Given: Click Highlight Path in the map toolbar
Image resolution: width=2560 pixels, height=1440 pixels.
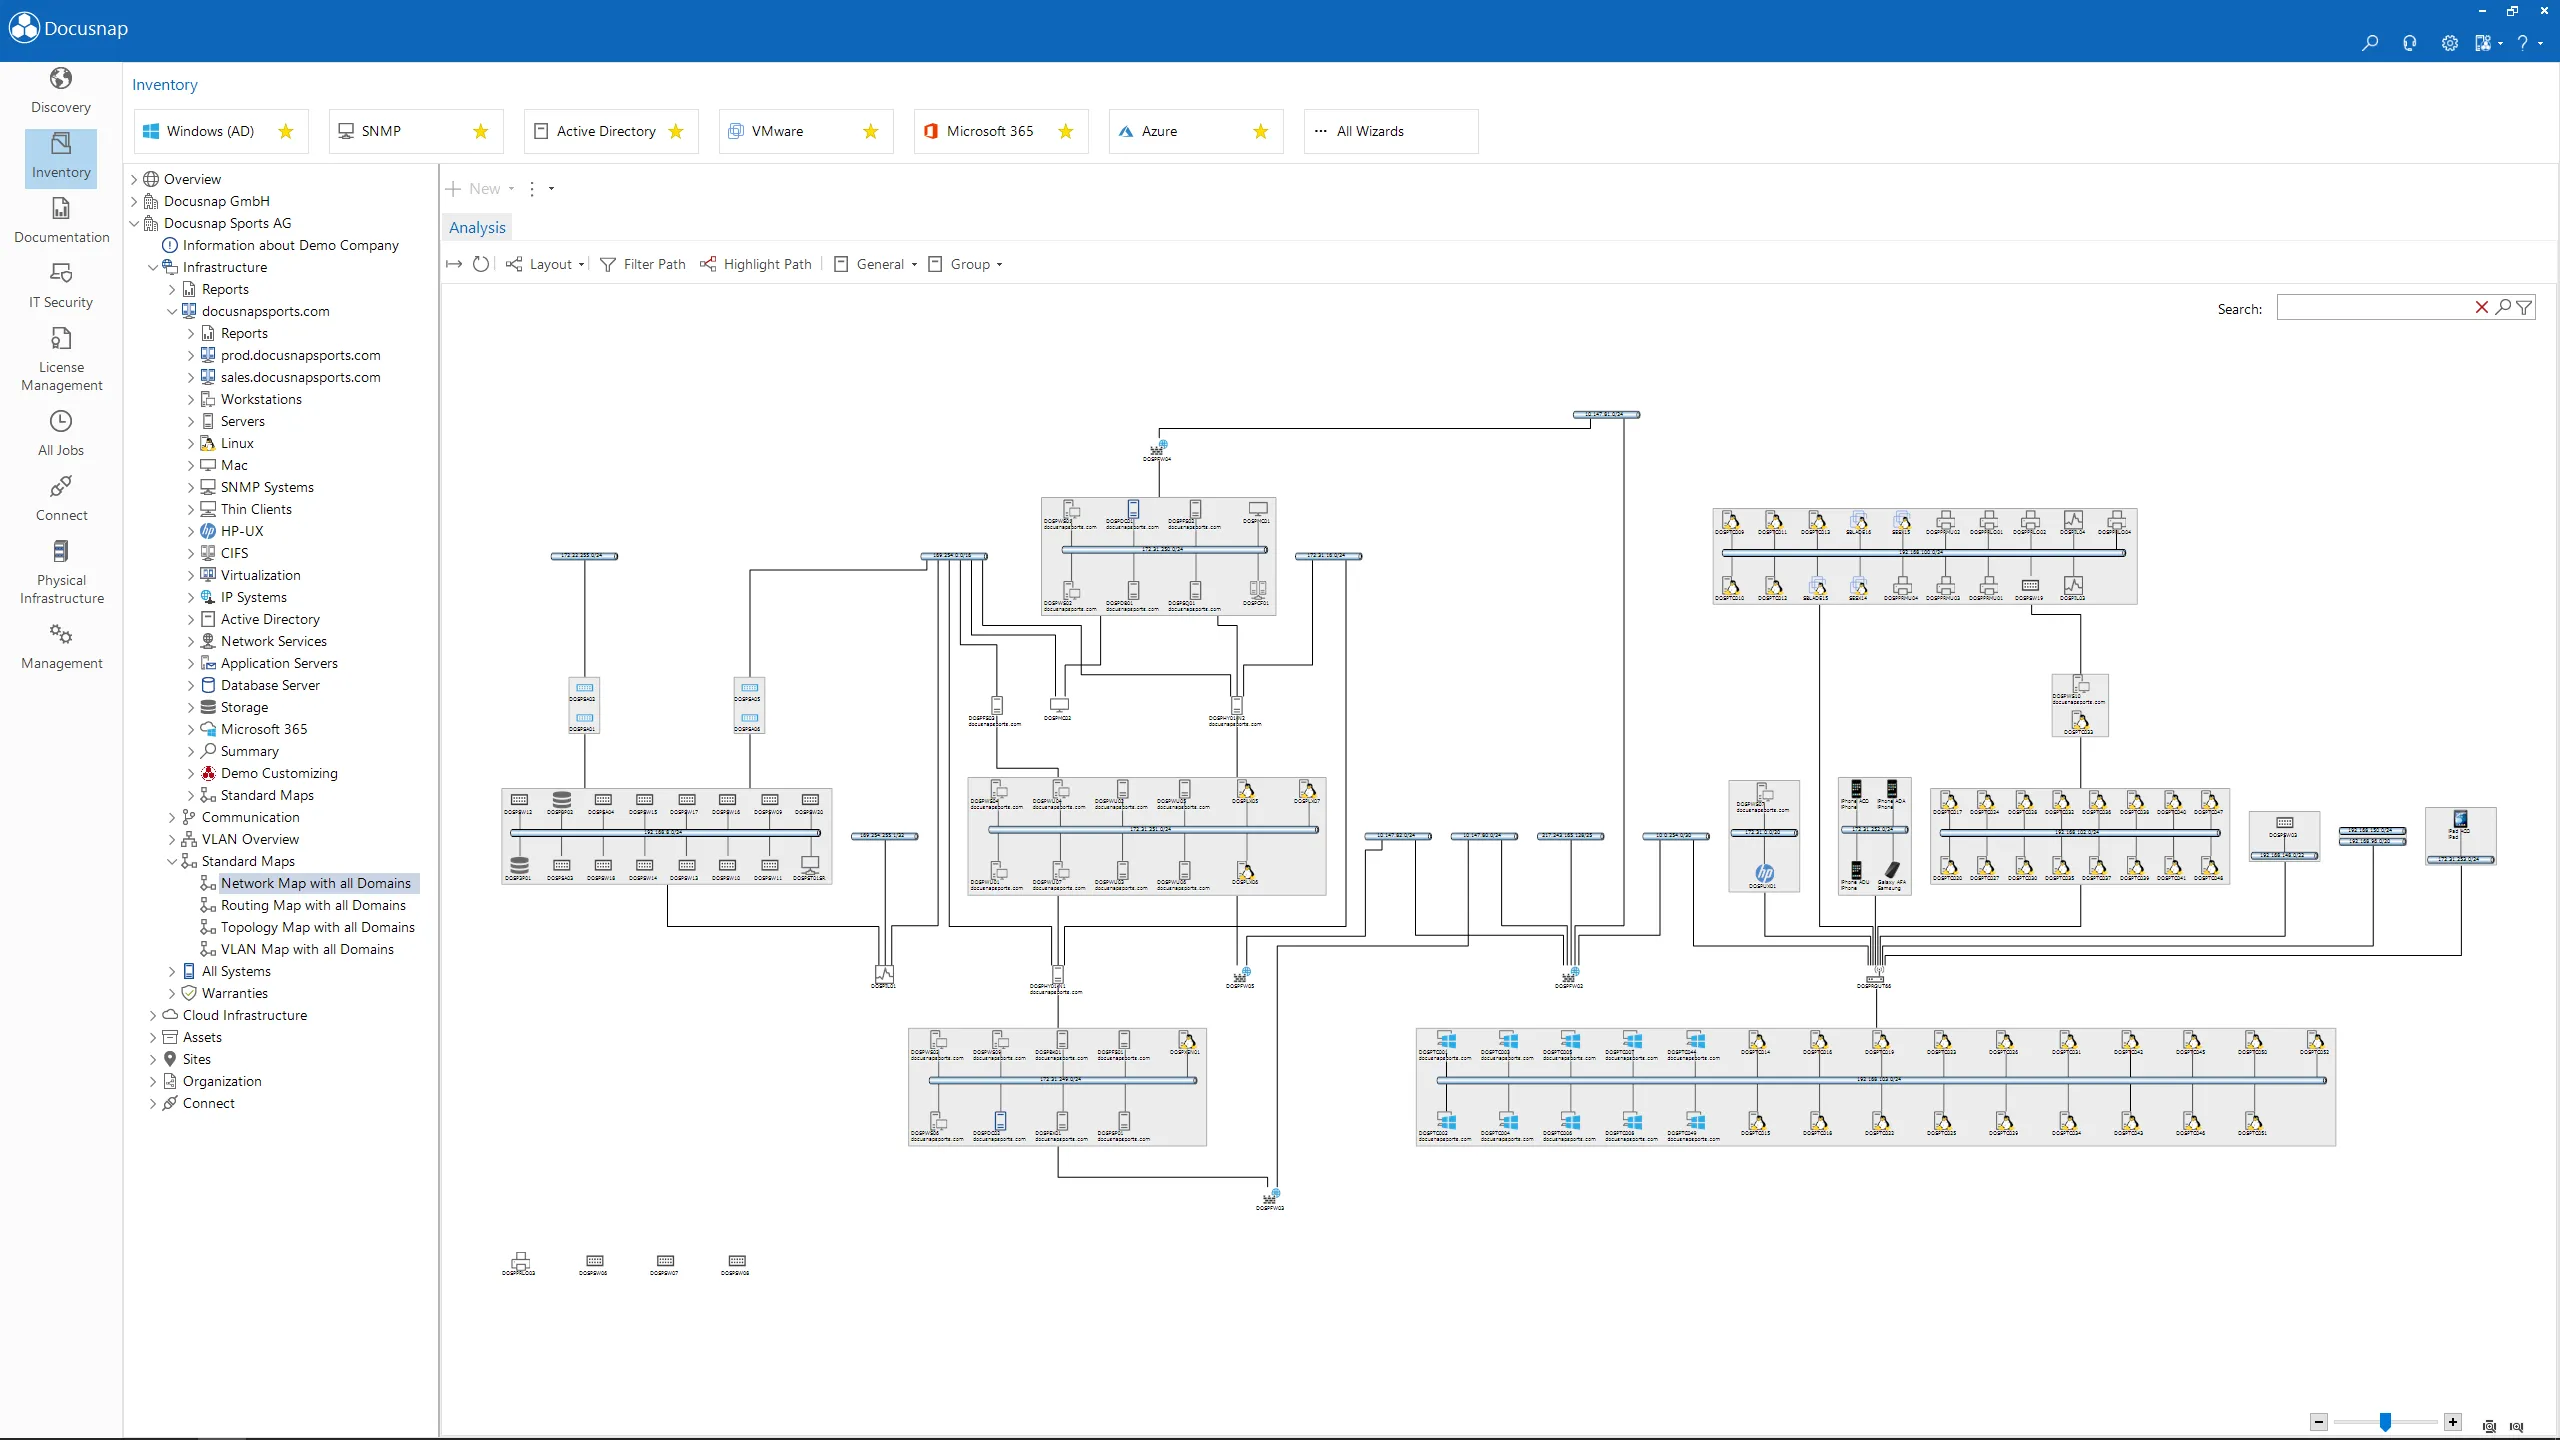Looking at the screenshot, I should 756,264.
